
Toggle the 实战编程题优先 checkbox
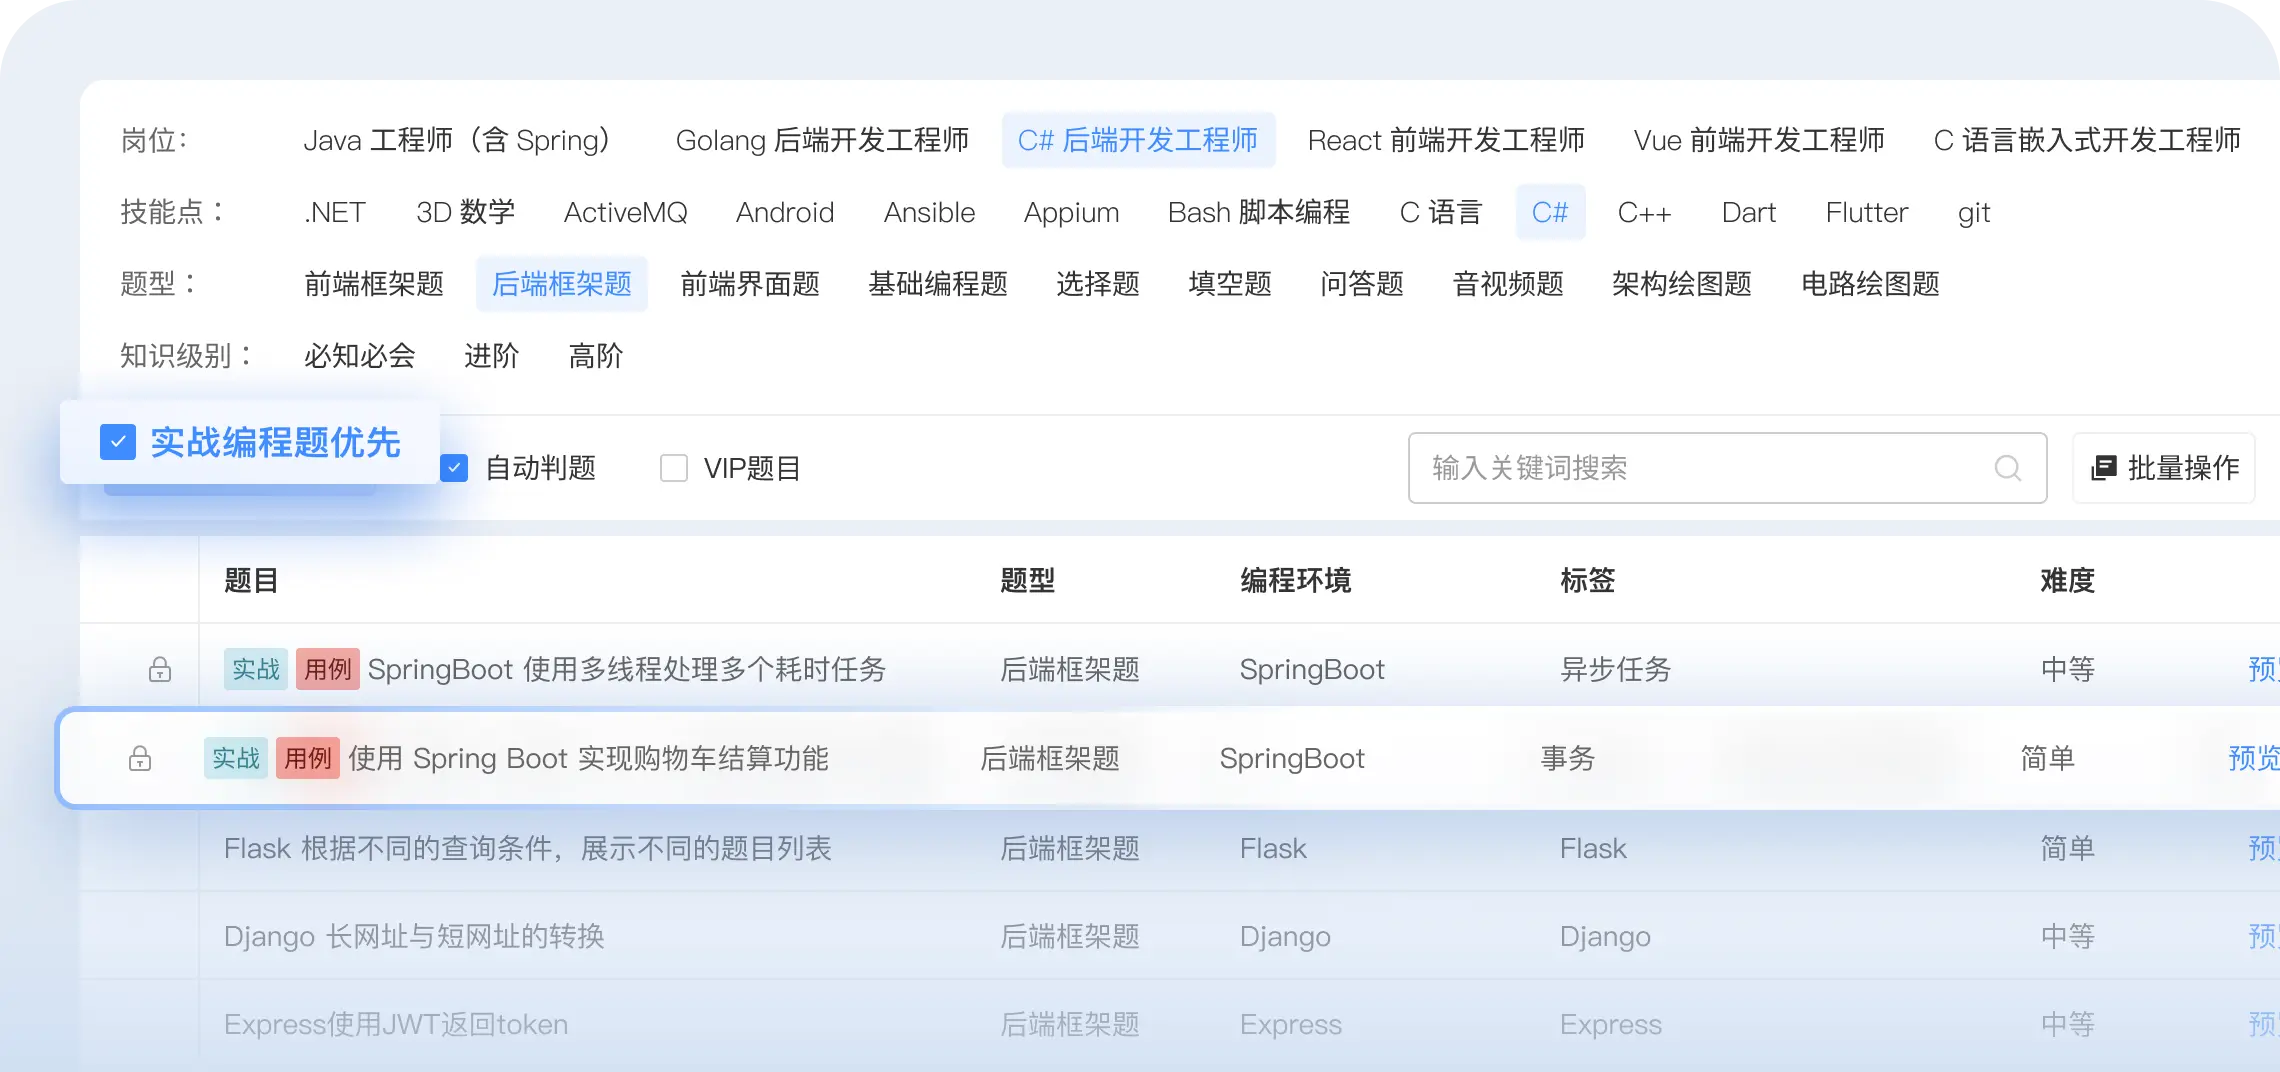pyautogui.click(x=118, y=442)
